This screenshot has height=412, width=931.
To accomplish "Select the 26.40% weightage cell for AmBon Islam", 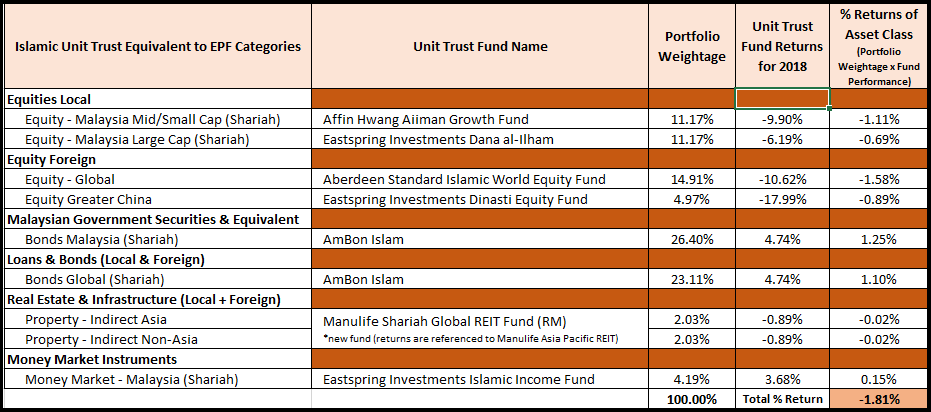I will [x=692, y=240].
